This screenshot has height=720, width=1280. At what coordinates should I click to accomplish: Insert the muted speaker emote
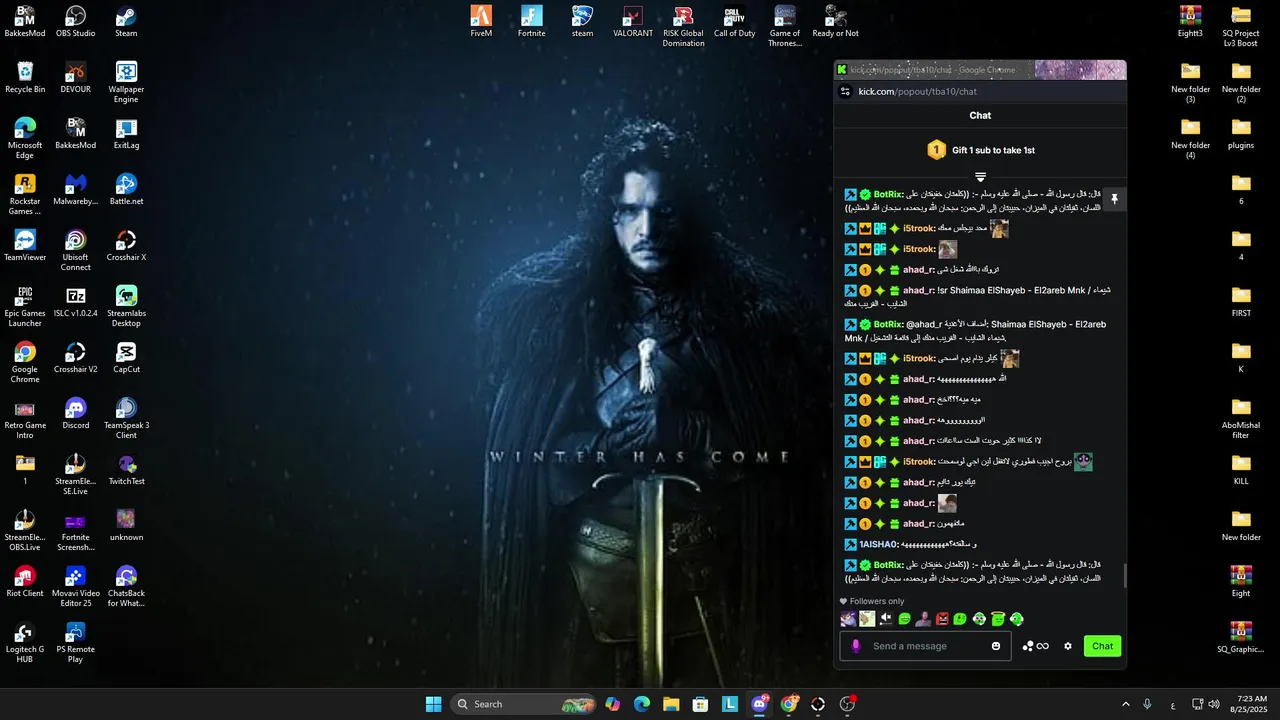(x=885, y=619)
